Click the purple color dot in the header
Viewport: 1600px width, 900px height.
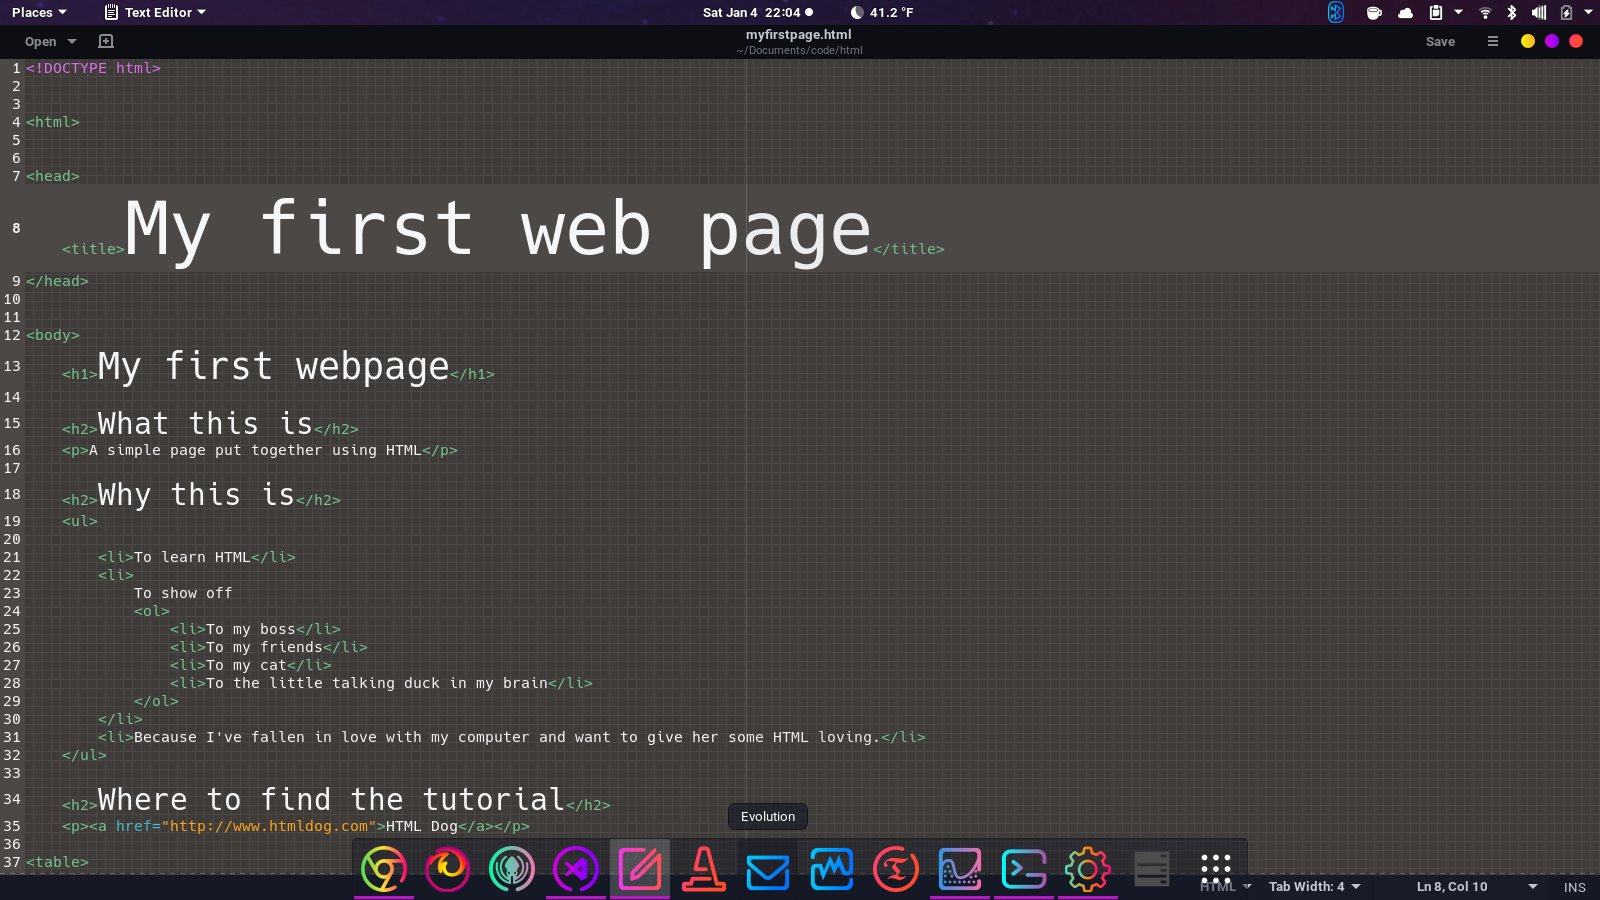point(1551,41)
